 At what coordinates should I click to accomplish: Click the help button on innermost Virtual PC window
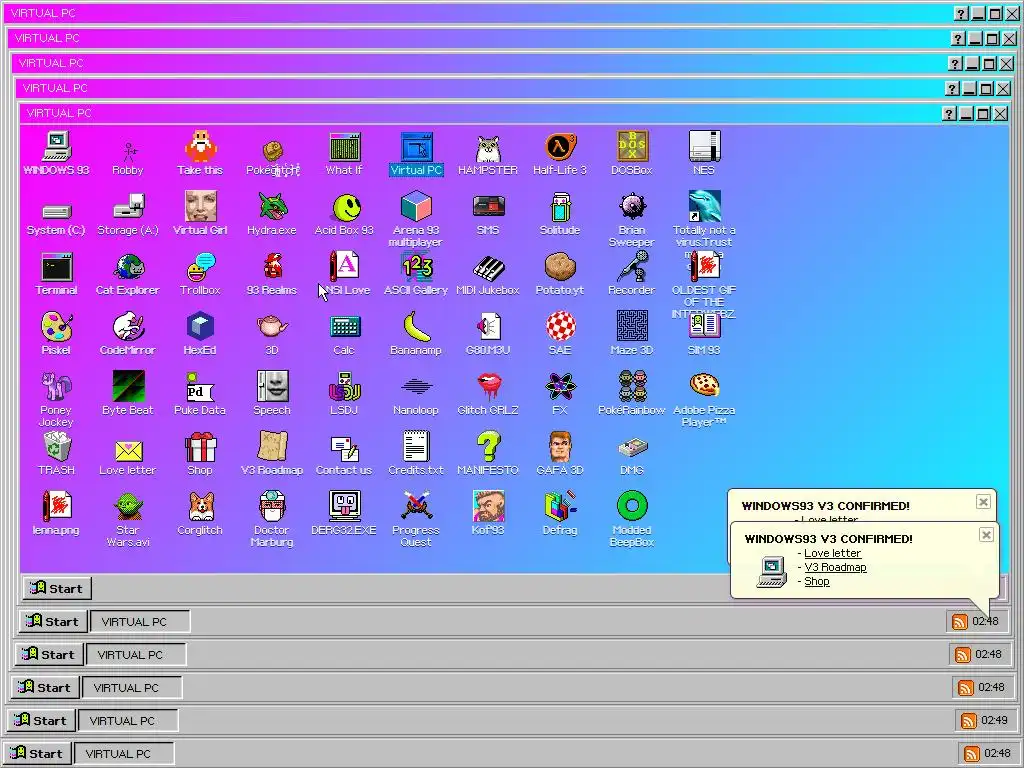[x=950, y=114]
